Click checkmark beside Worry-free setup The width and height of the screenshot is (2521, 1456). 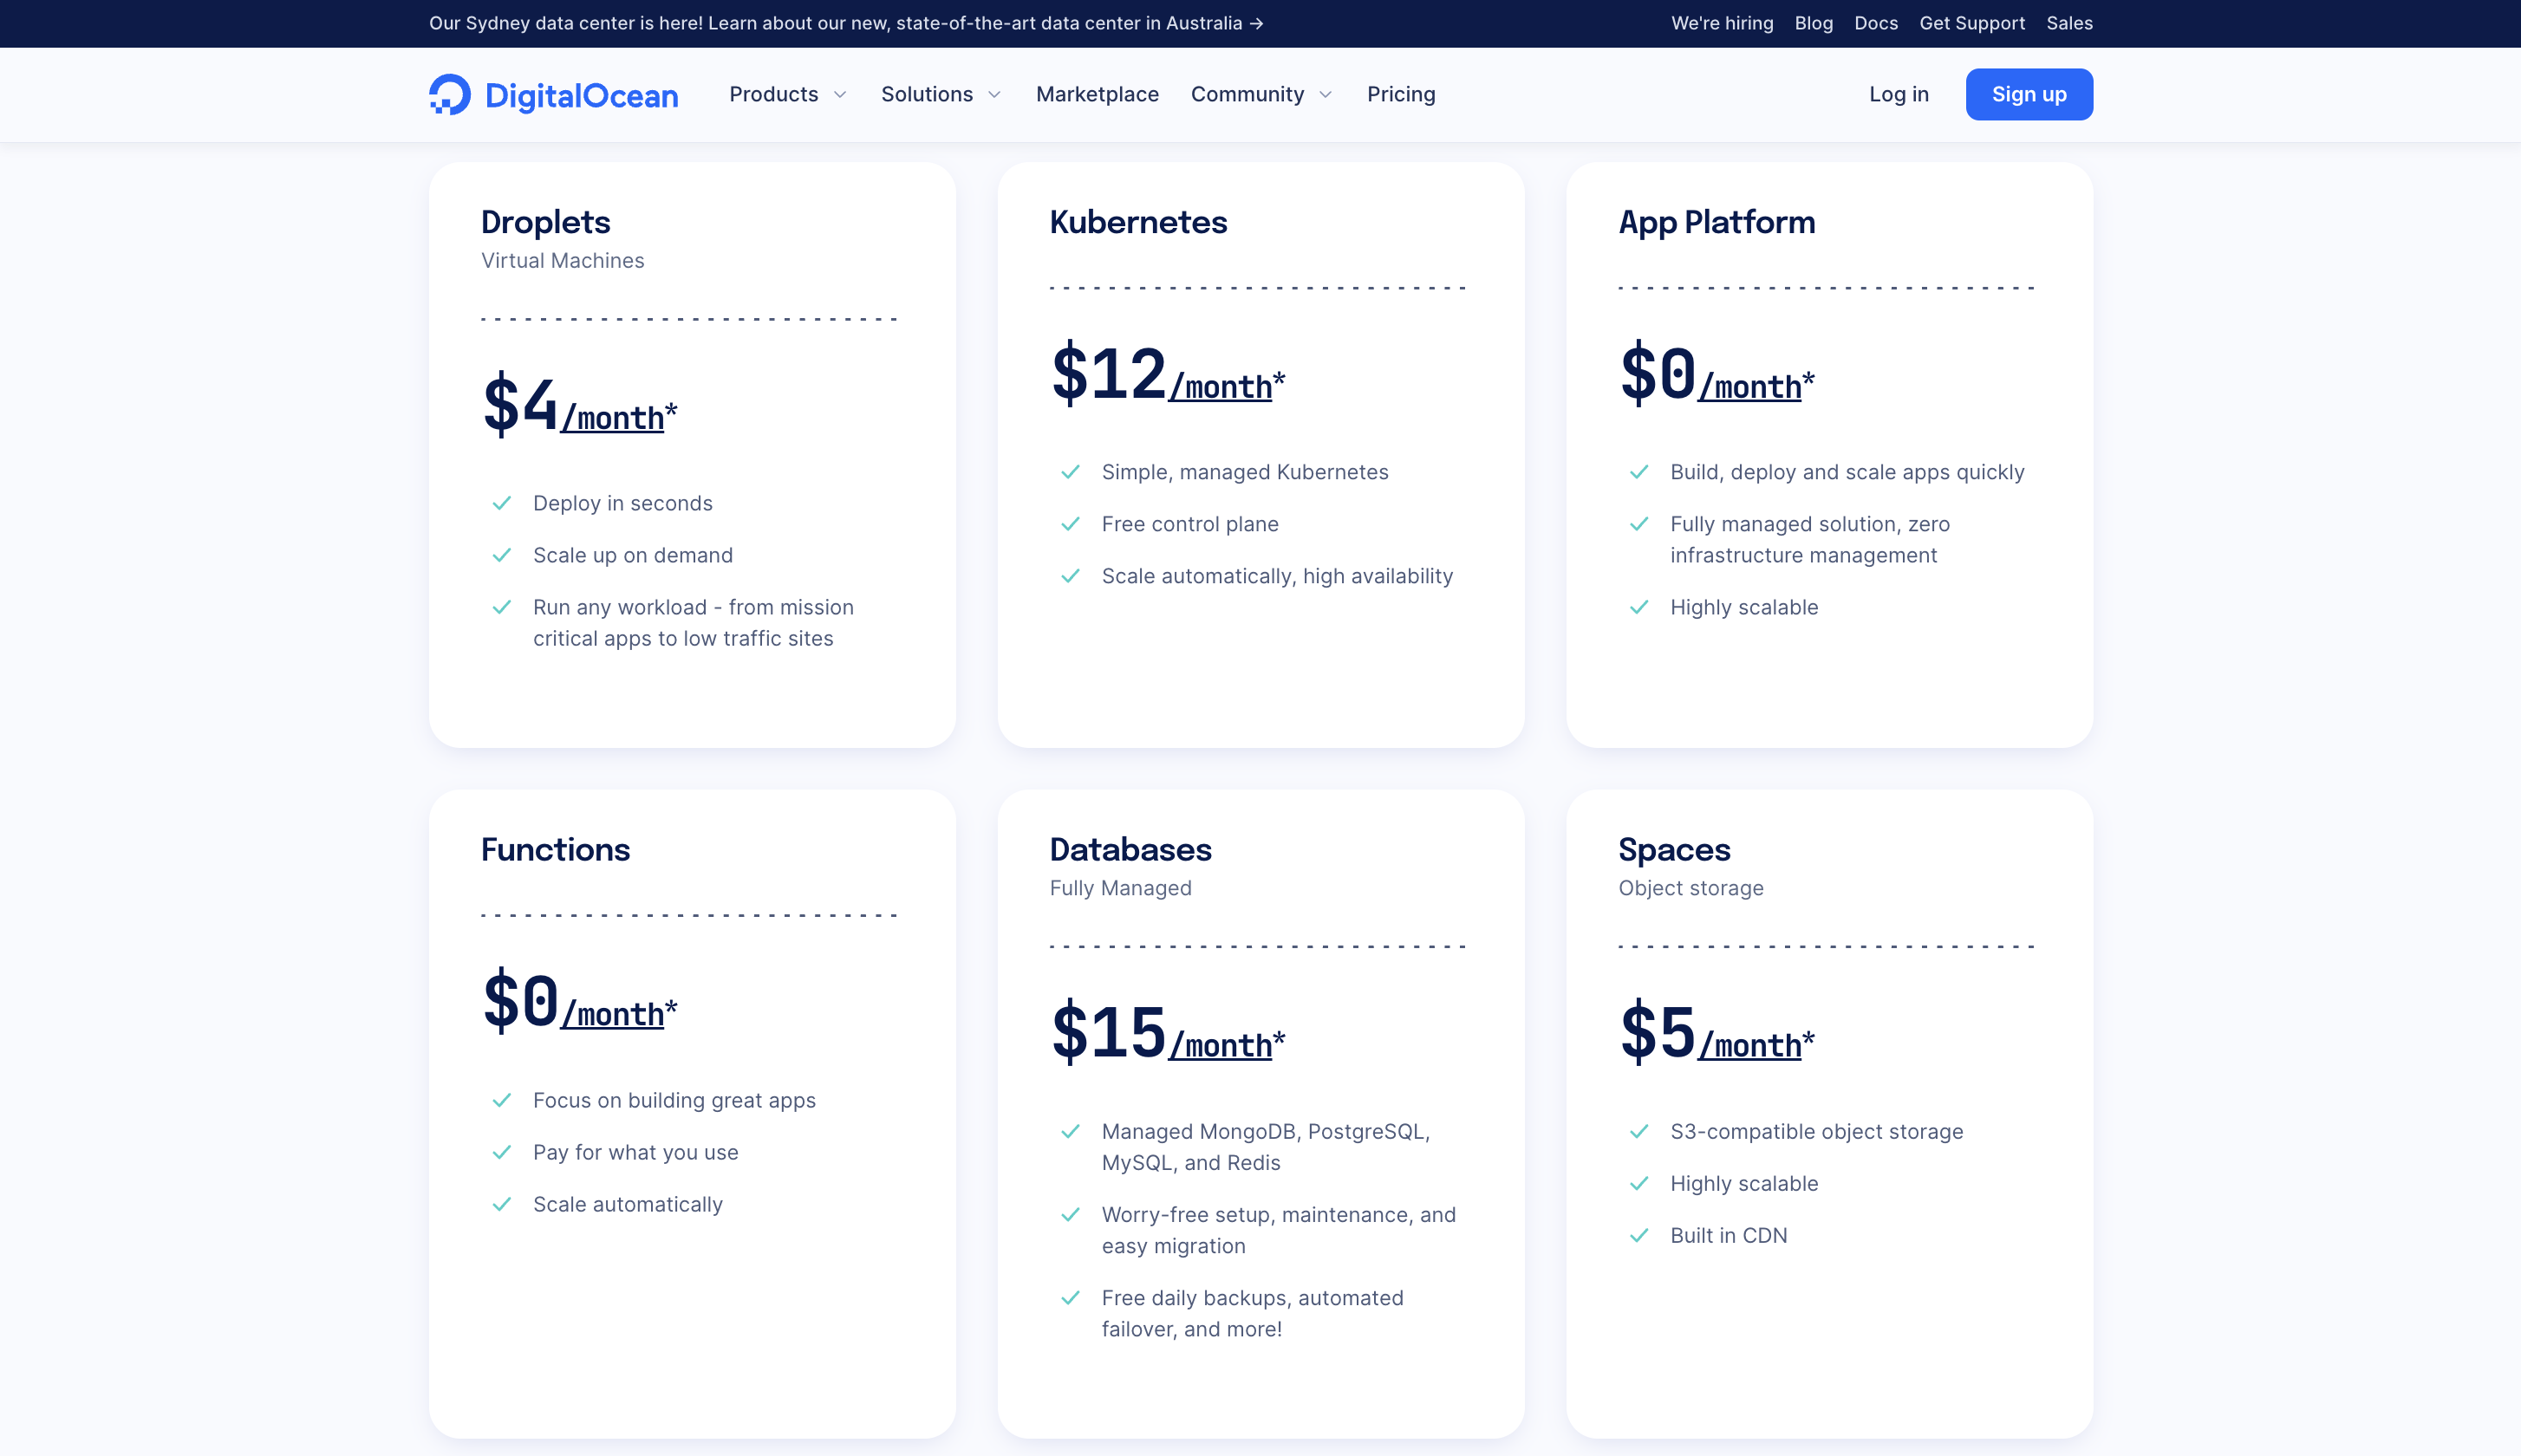(1070, 1214)
